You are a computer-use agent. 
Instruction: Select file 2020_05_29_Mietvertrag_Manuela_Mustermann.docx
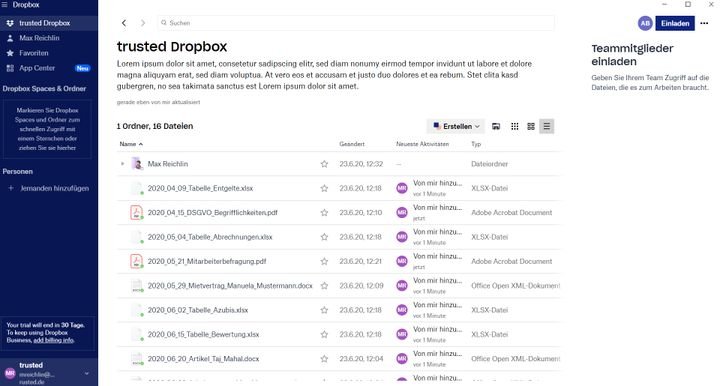230,285
